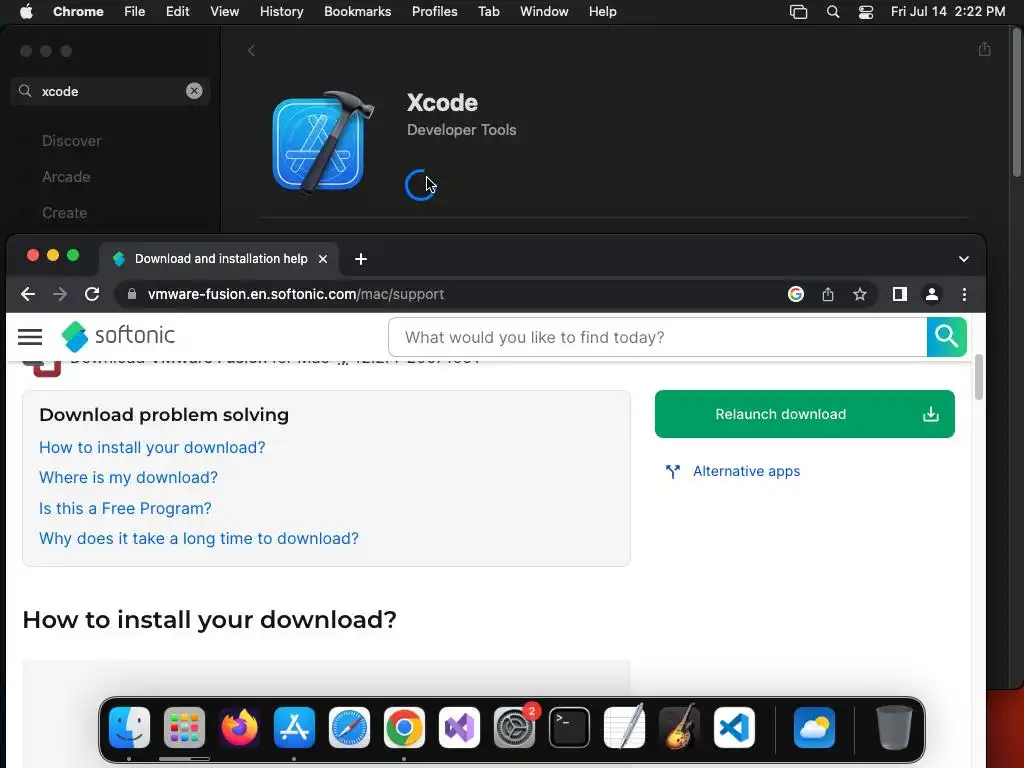The width and height of the screenshot is (1024, 768).
Task: Open the History menu
Action: tap(281, 12)
